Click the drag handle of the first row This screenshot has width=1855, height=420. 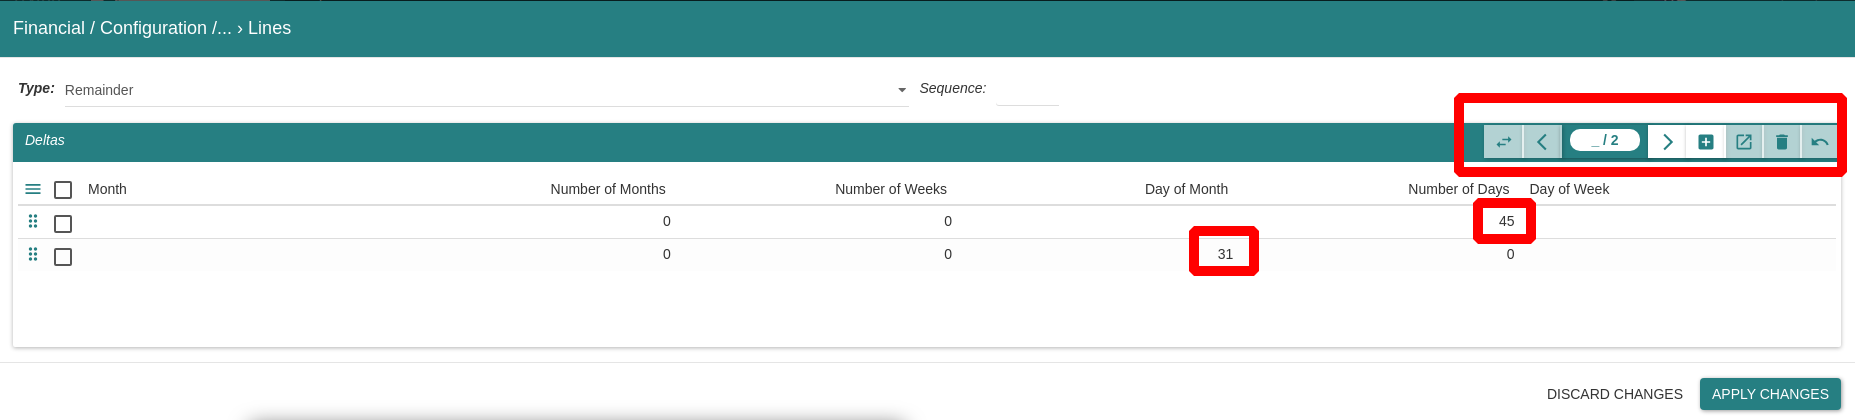(x=33, y=221)
